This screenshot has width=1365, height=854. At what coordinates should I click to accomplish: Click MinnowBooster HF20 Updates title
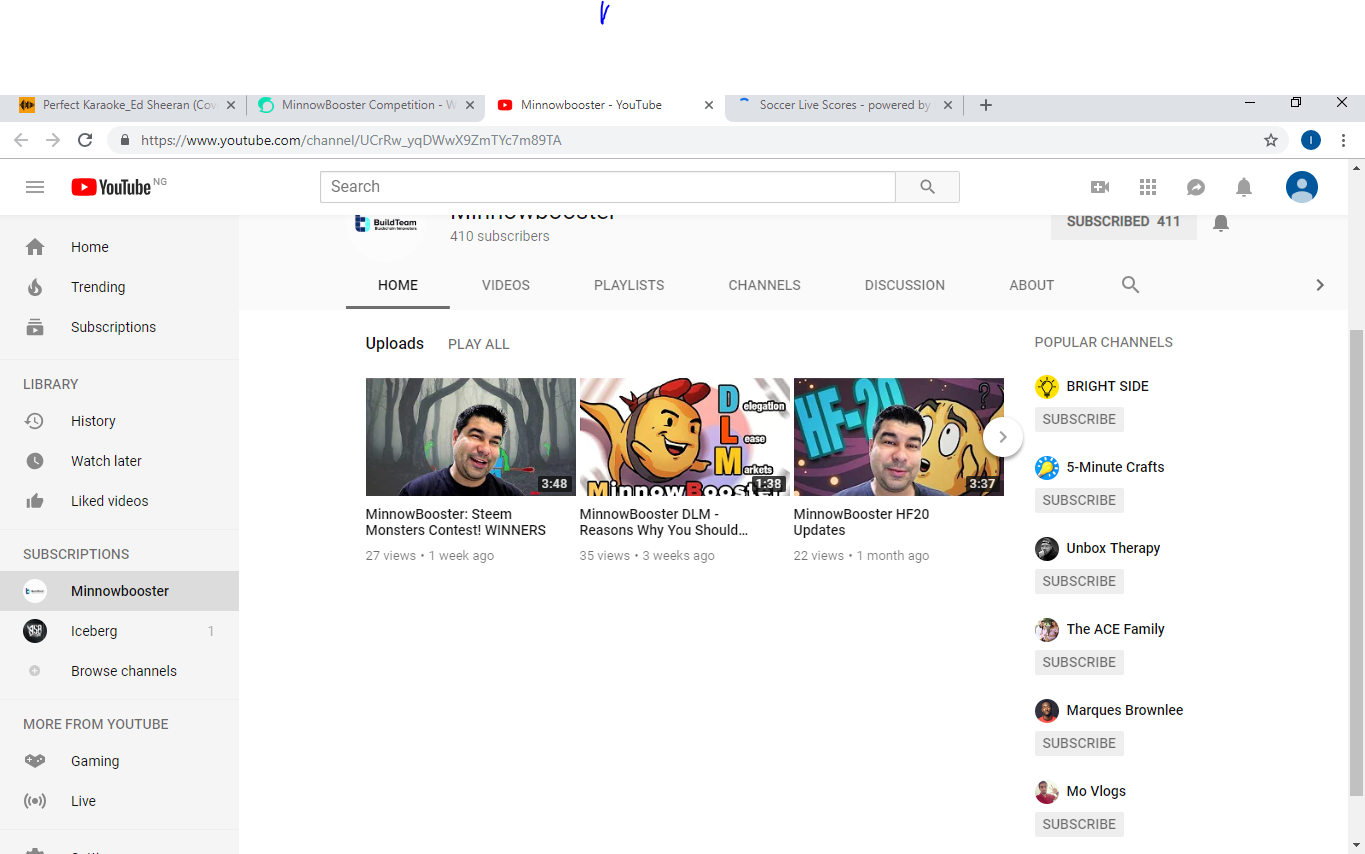[861, 522]
